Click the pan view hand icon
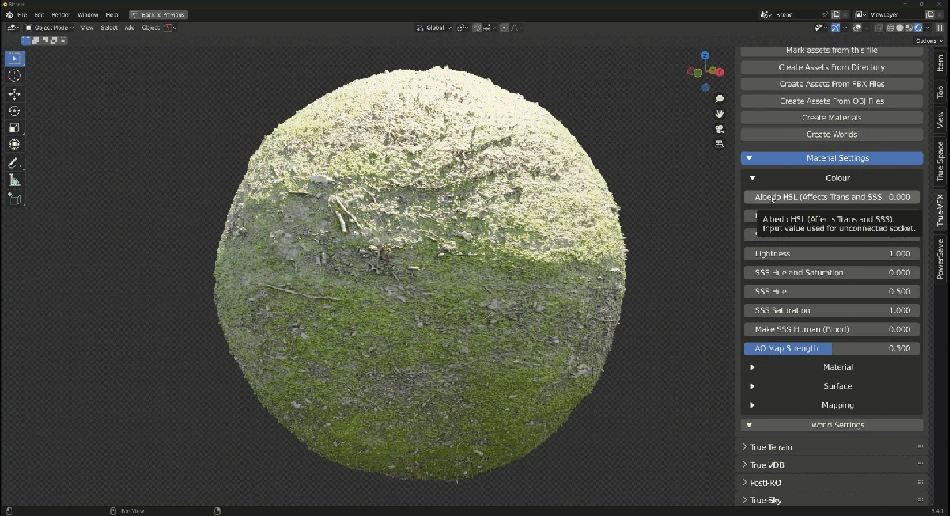The height and width of the screenshot is (516, 950). point(719,114)
